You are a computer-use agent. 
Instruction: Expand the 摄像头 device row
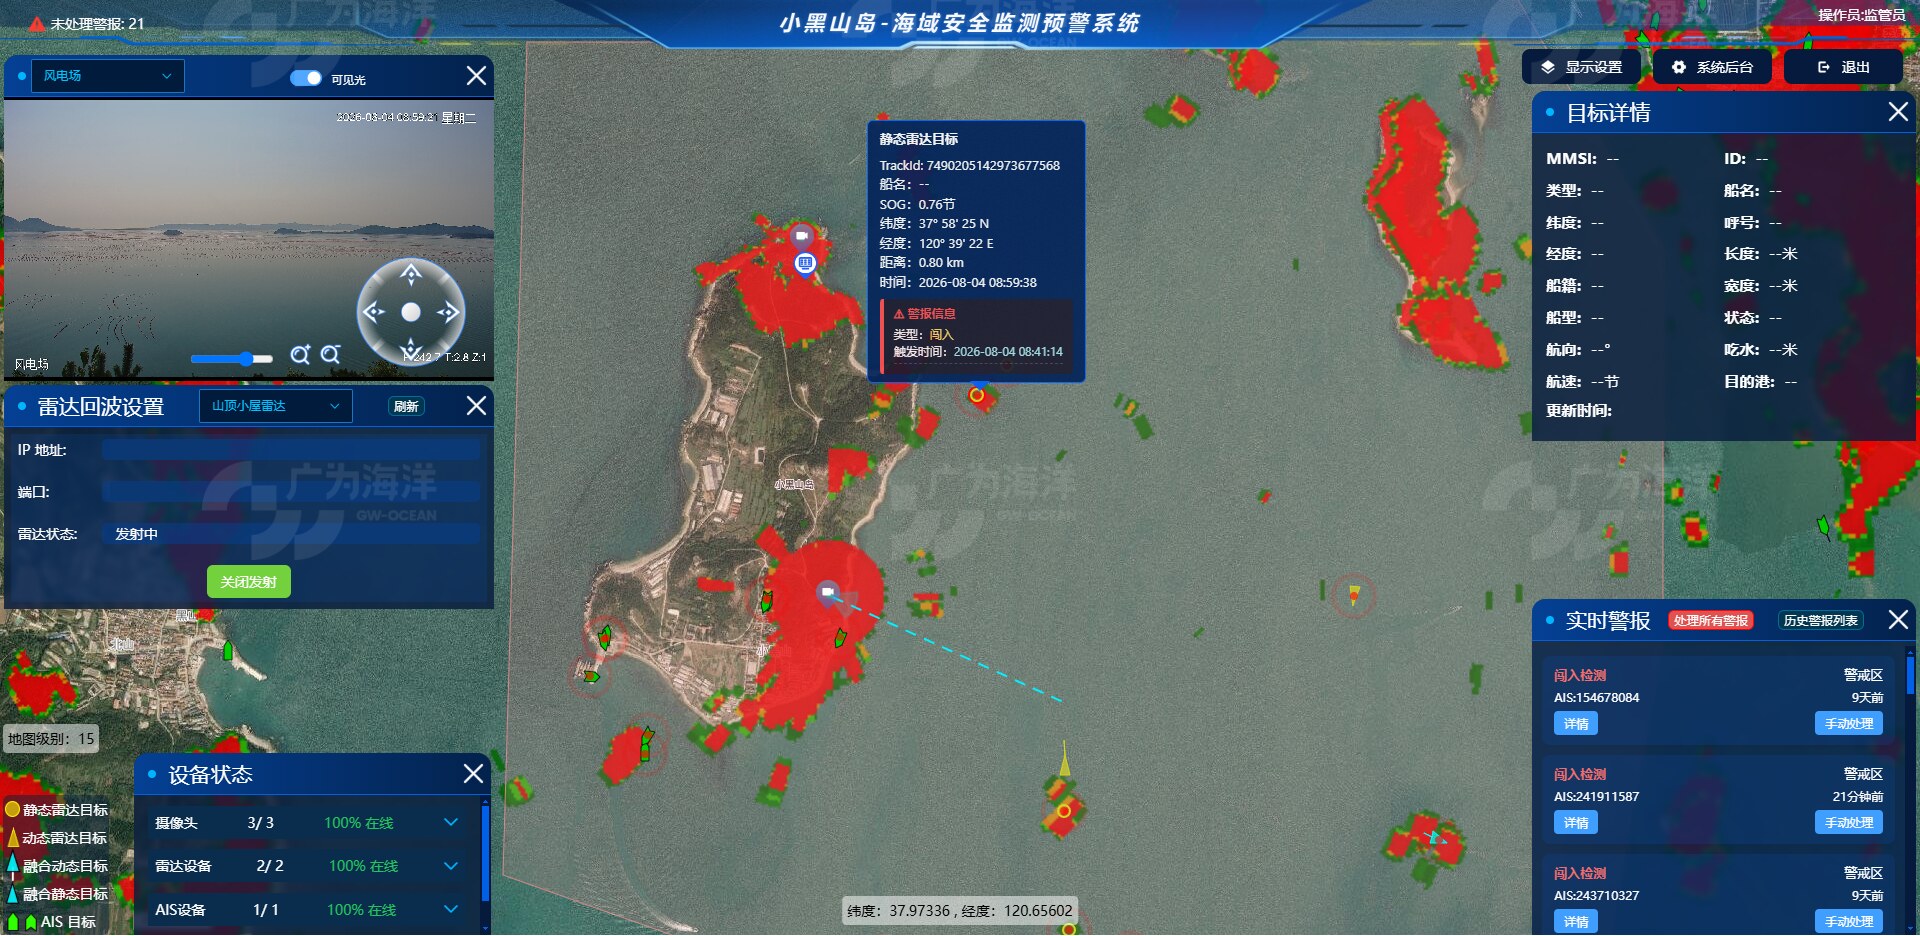pos(451,822)
